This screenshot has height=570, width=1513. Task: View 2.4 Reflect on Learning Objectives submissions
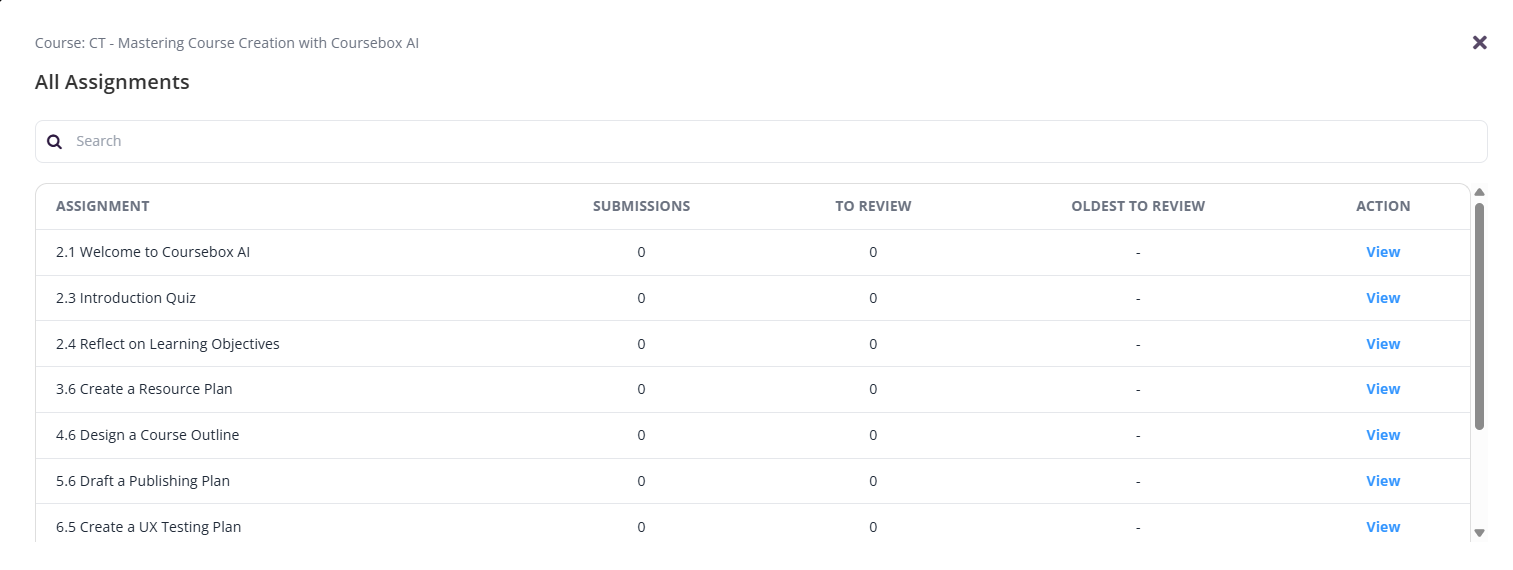(1382, 344)
